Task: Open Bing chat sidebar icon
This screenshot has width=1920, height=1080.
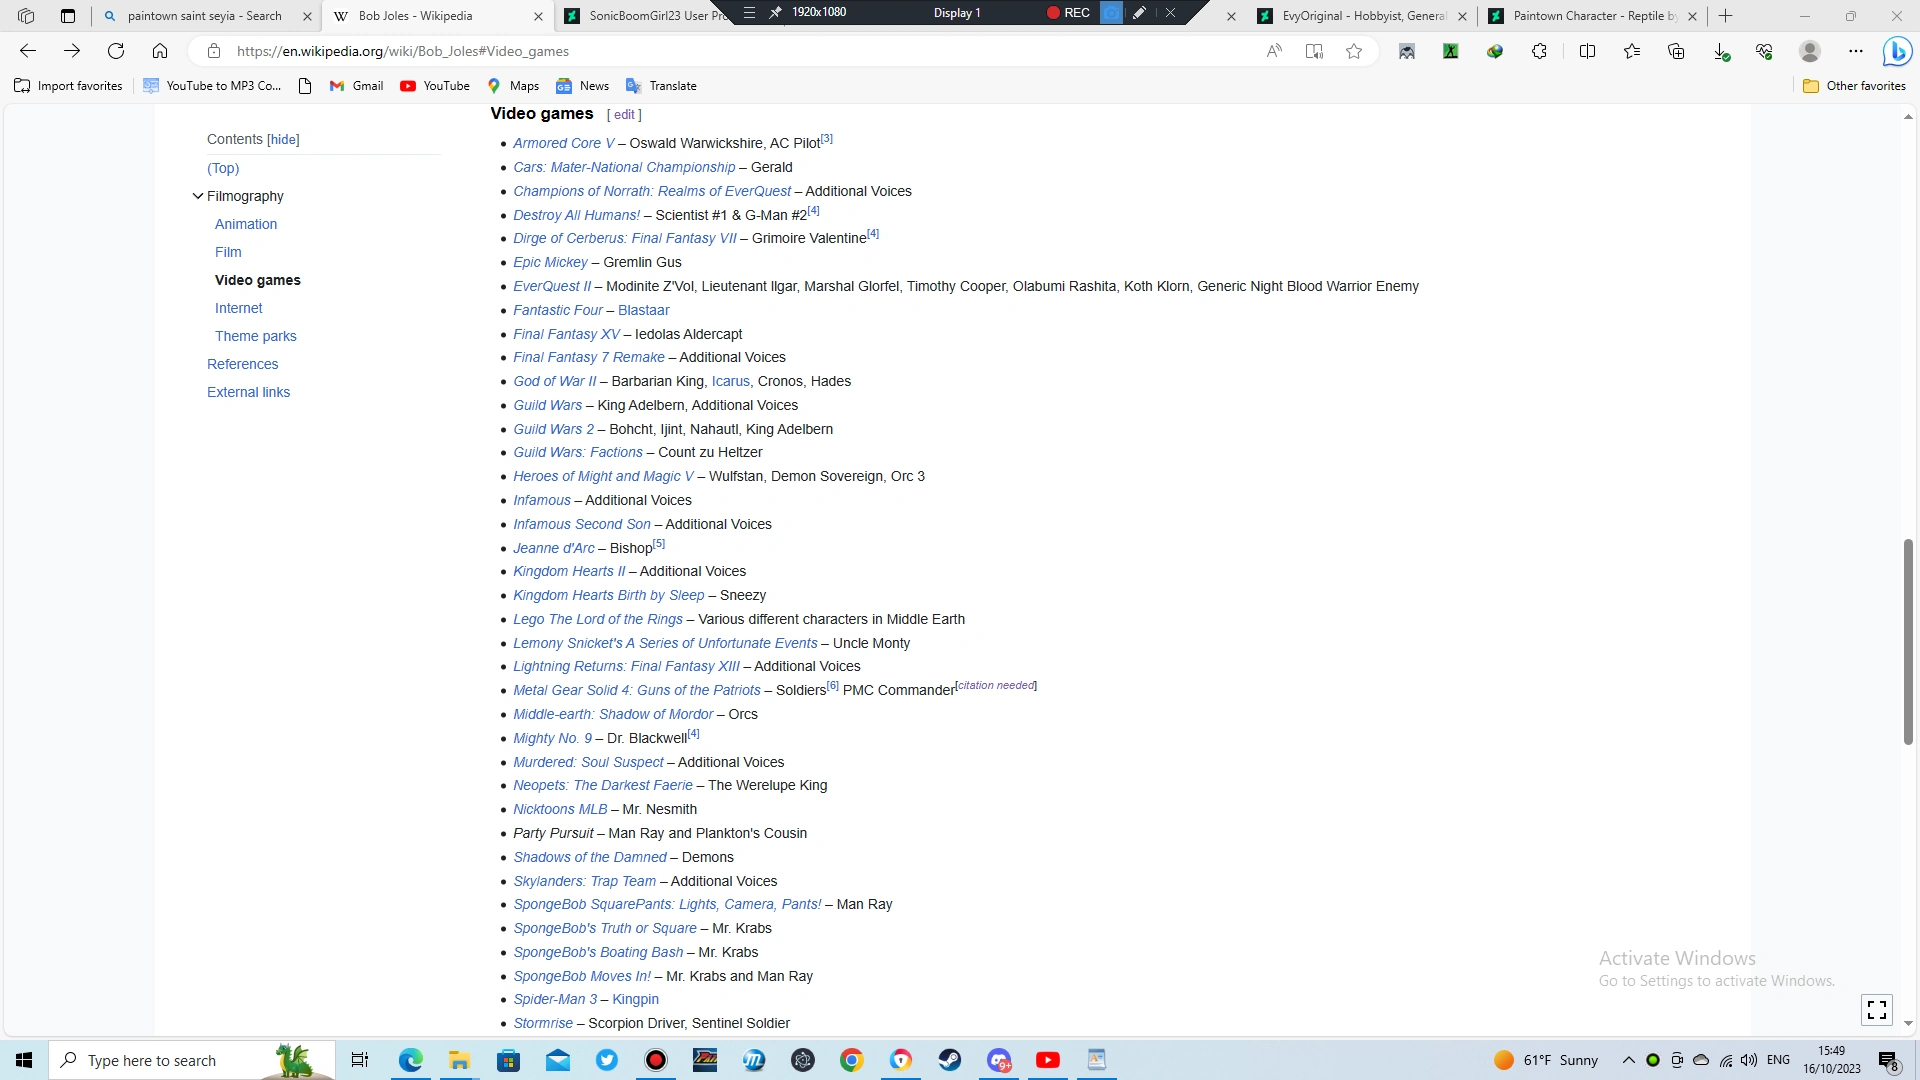Action: pos(1896,51)
